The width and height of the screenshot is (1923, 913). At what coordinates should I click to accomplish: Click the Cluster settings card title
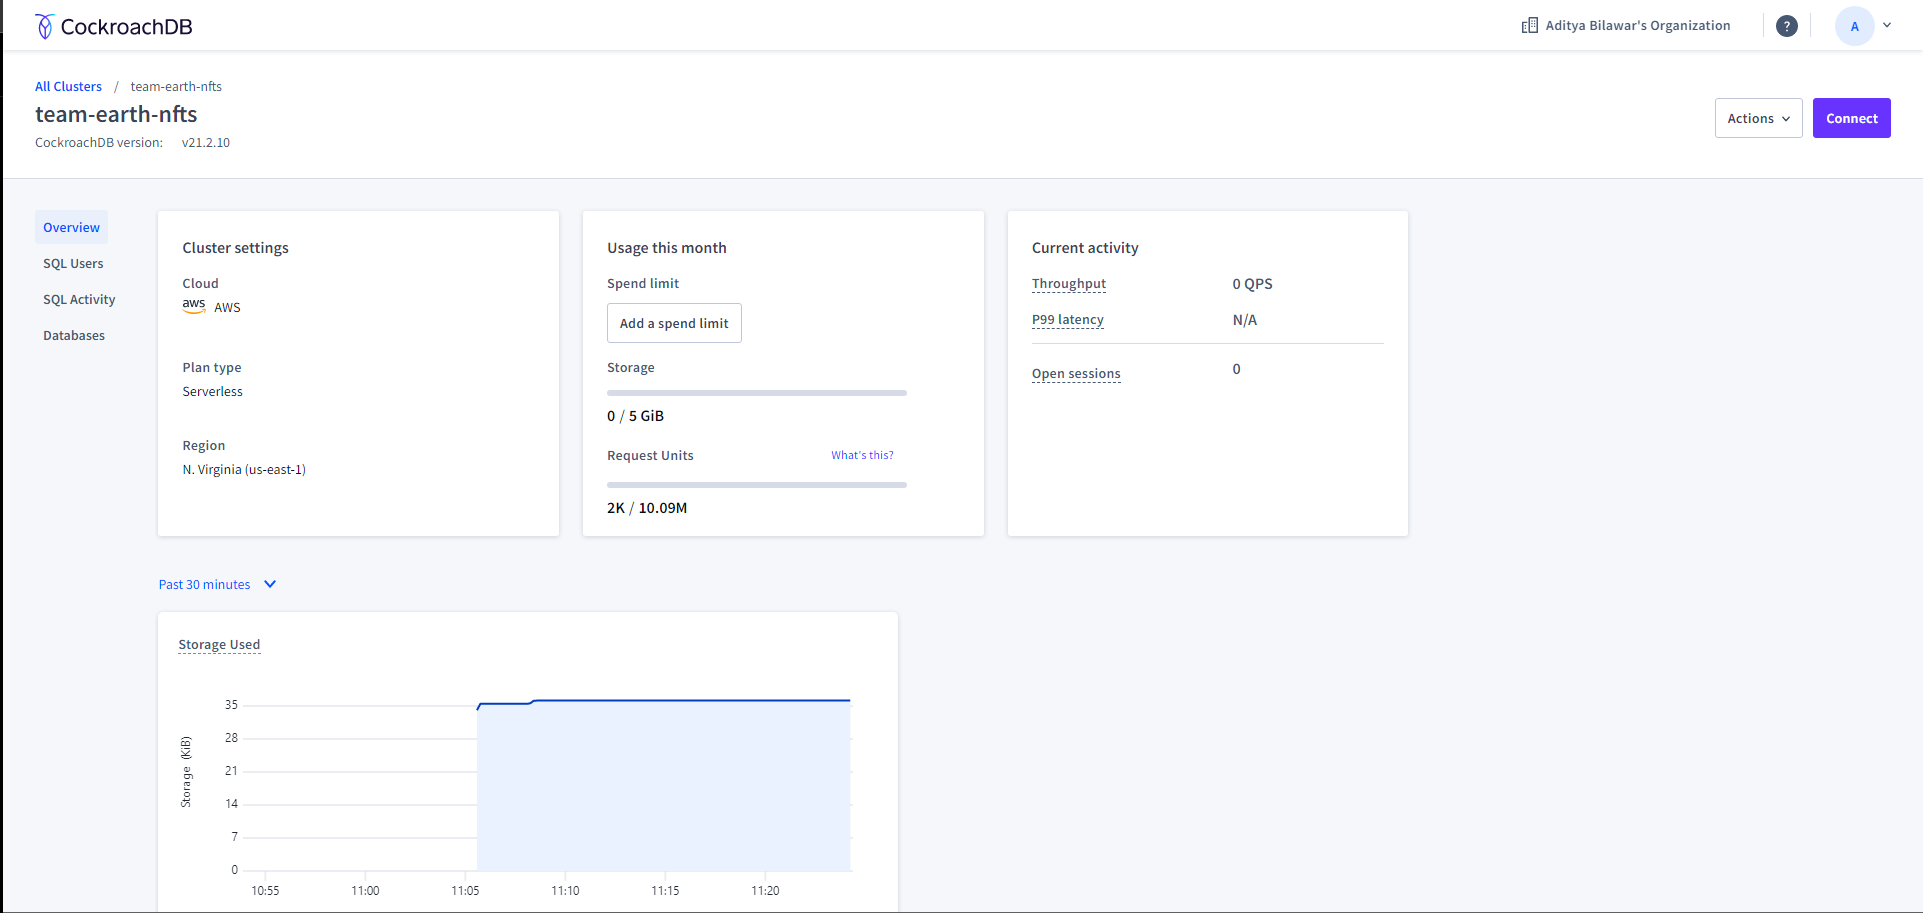tap(235, 248)
